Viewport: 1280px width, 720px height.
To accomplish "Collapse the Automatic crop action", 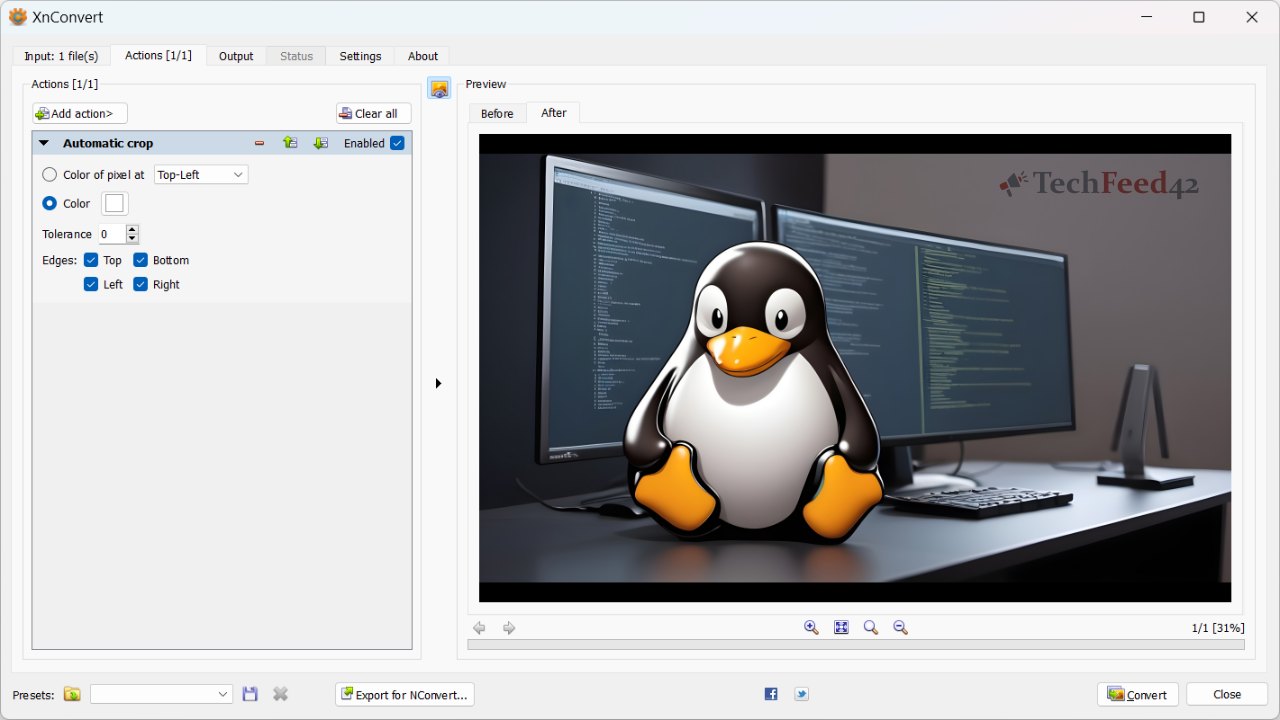I will click(44, 143).
